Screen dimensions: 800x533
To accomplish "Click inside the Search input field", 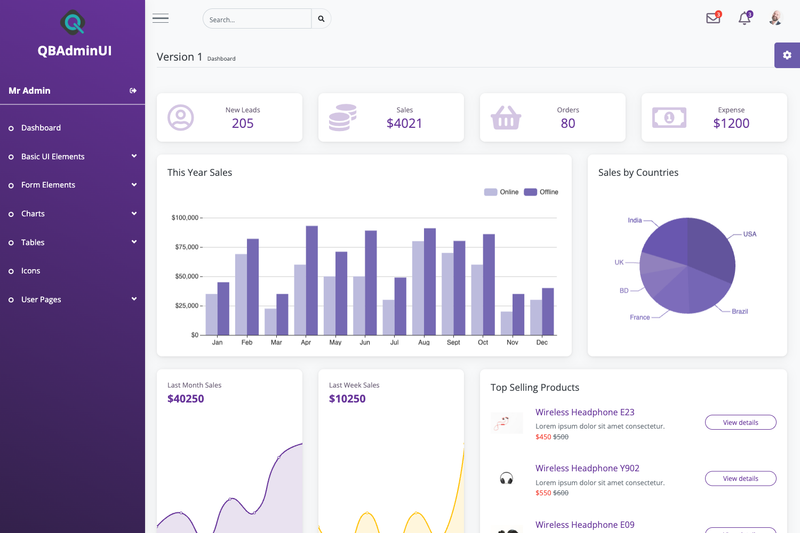I will [x=257, y=19].
